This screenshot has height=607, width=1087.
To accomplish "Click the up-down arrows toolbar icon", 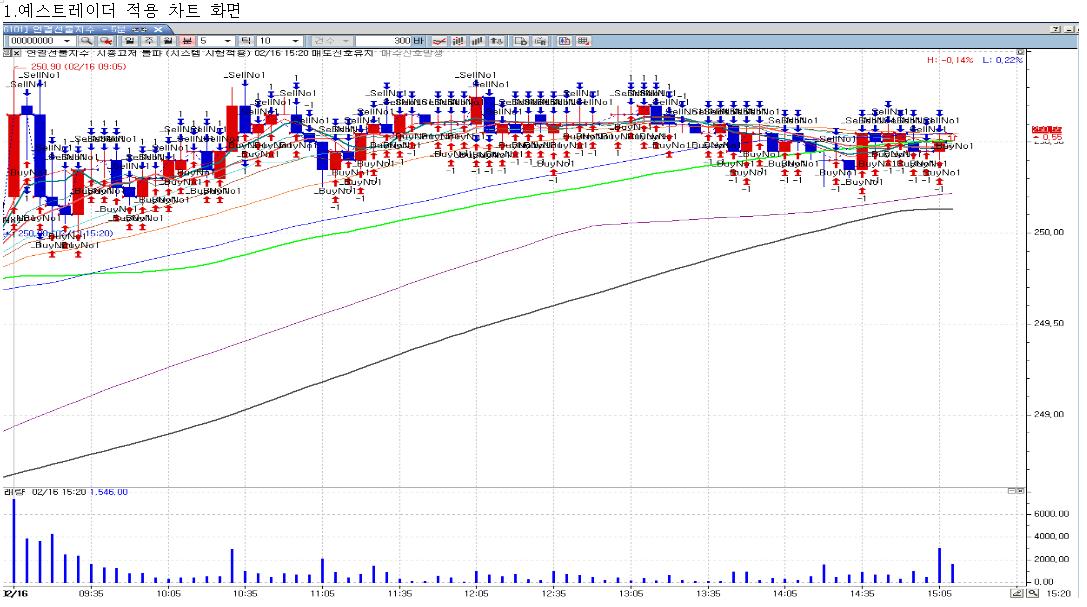I will (497, 41).
